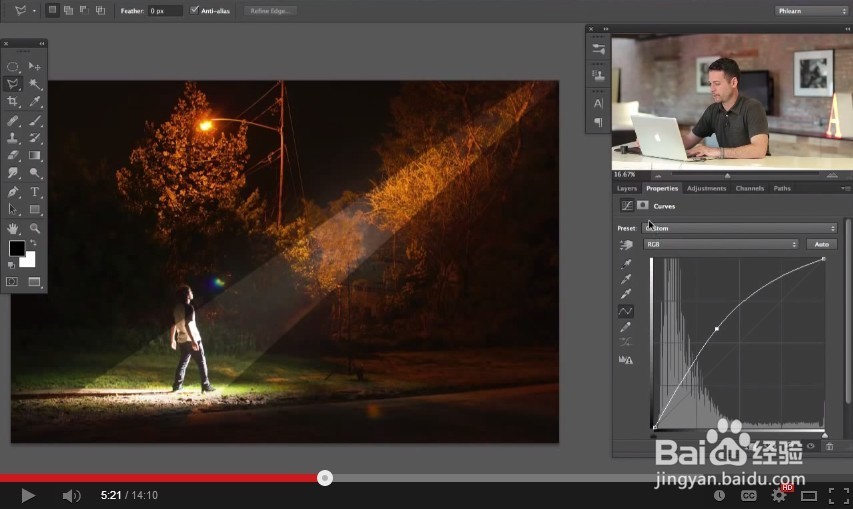The height and width of the screenshot is (509, 853).
Task: Select the black point eyedropper
Action: tap(626, 264)
